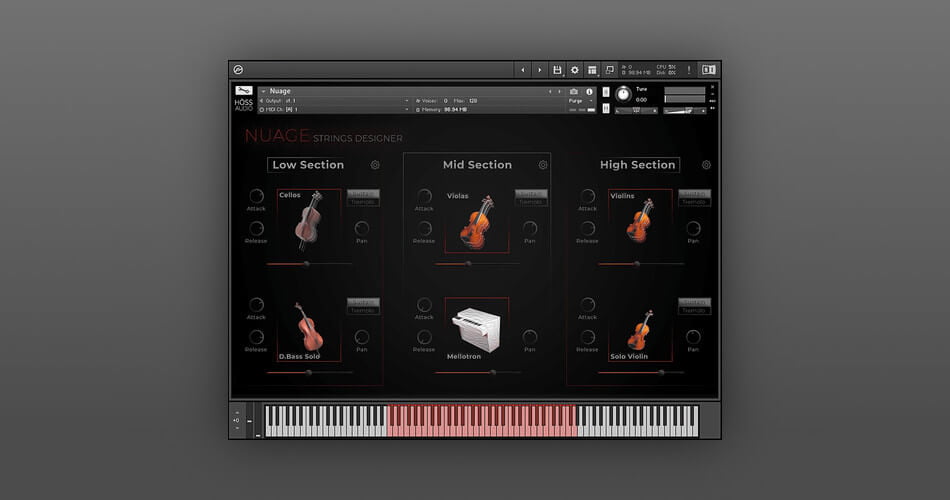This screenshot has width=950, height=500.
Task: Open the Output channel dropdown
Action: [407, 101]
